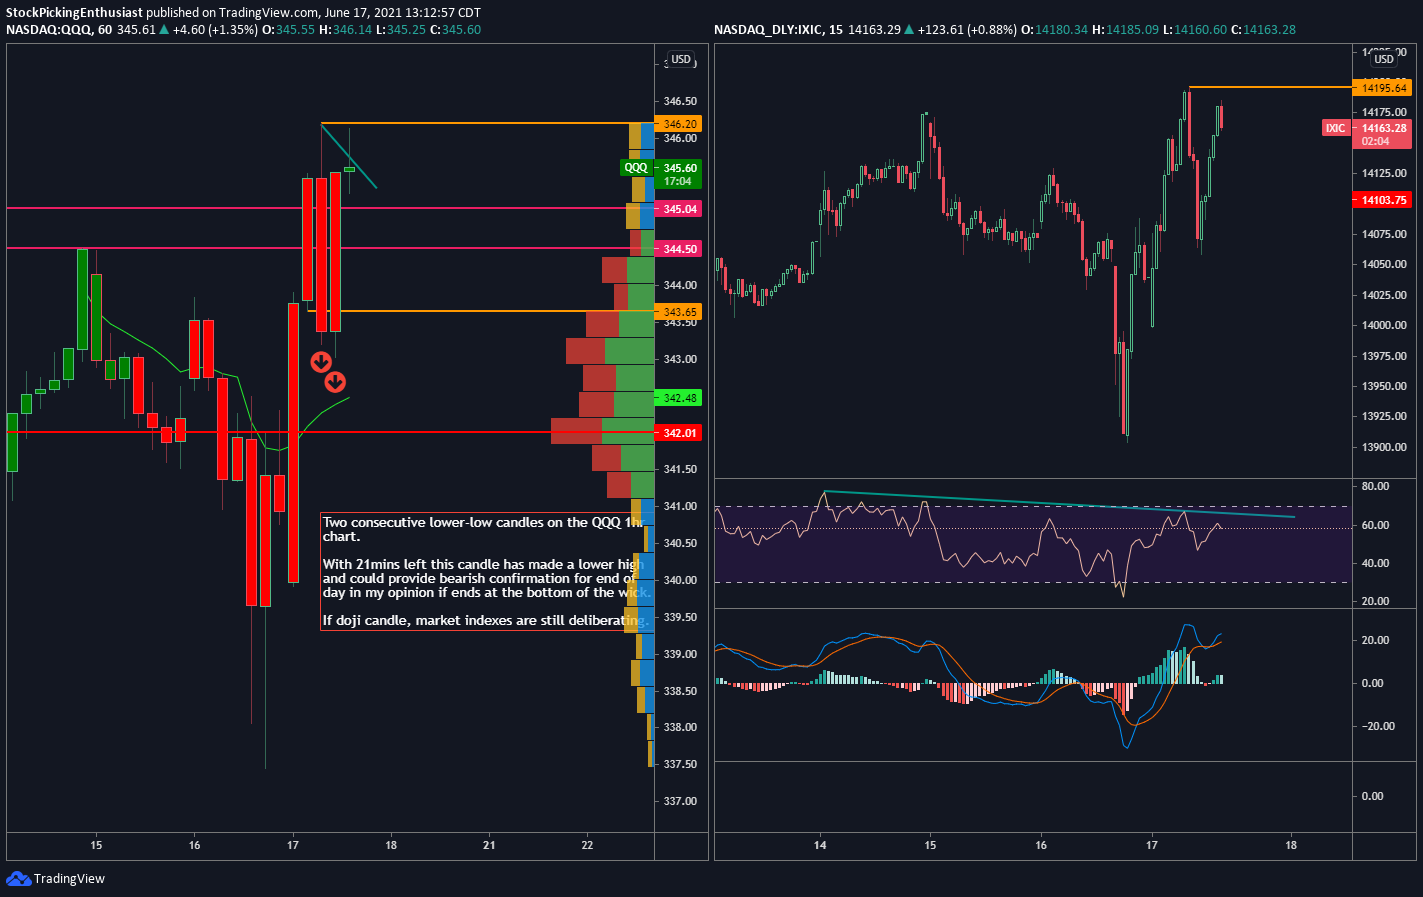The image size is (1423, 897).
Task: Click the green QQQ symbol tag
Action: pyautogui.click(x=636, y=168)
